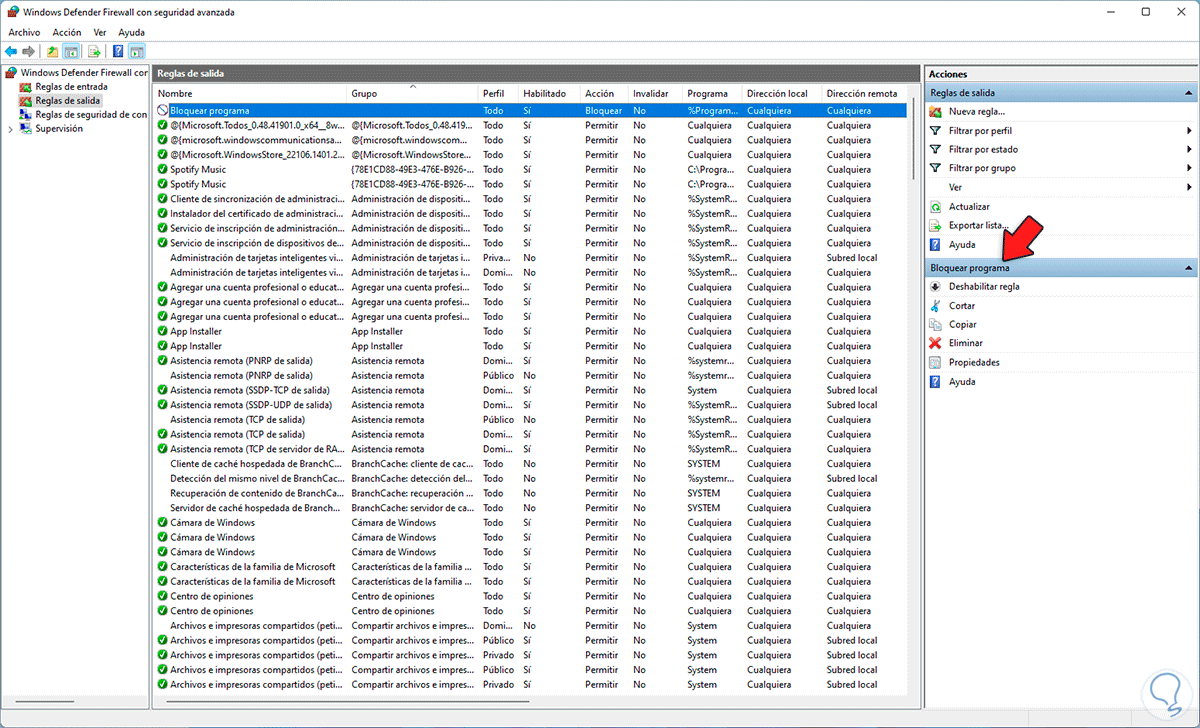Screen dimensions: 1200x728
Task: Collapse the Bloquear programa actions section
Action: pyautogui.click(x=1188, y=268)
